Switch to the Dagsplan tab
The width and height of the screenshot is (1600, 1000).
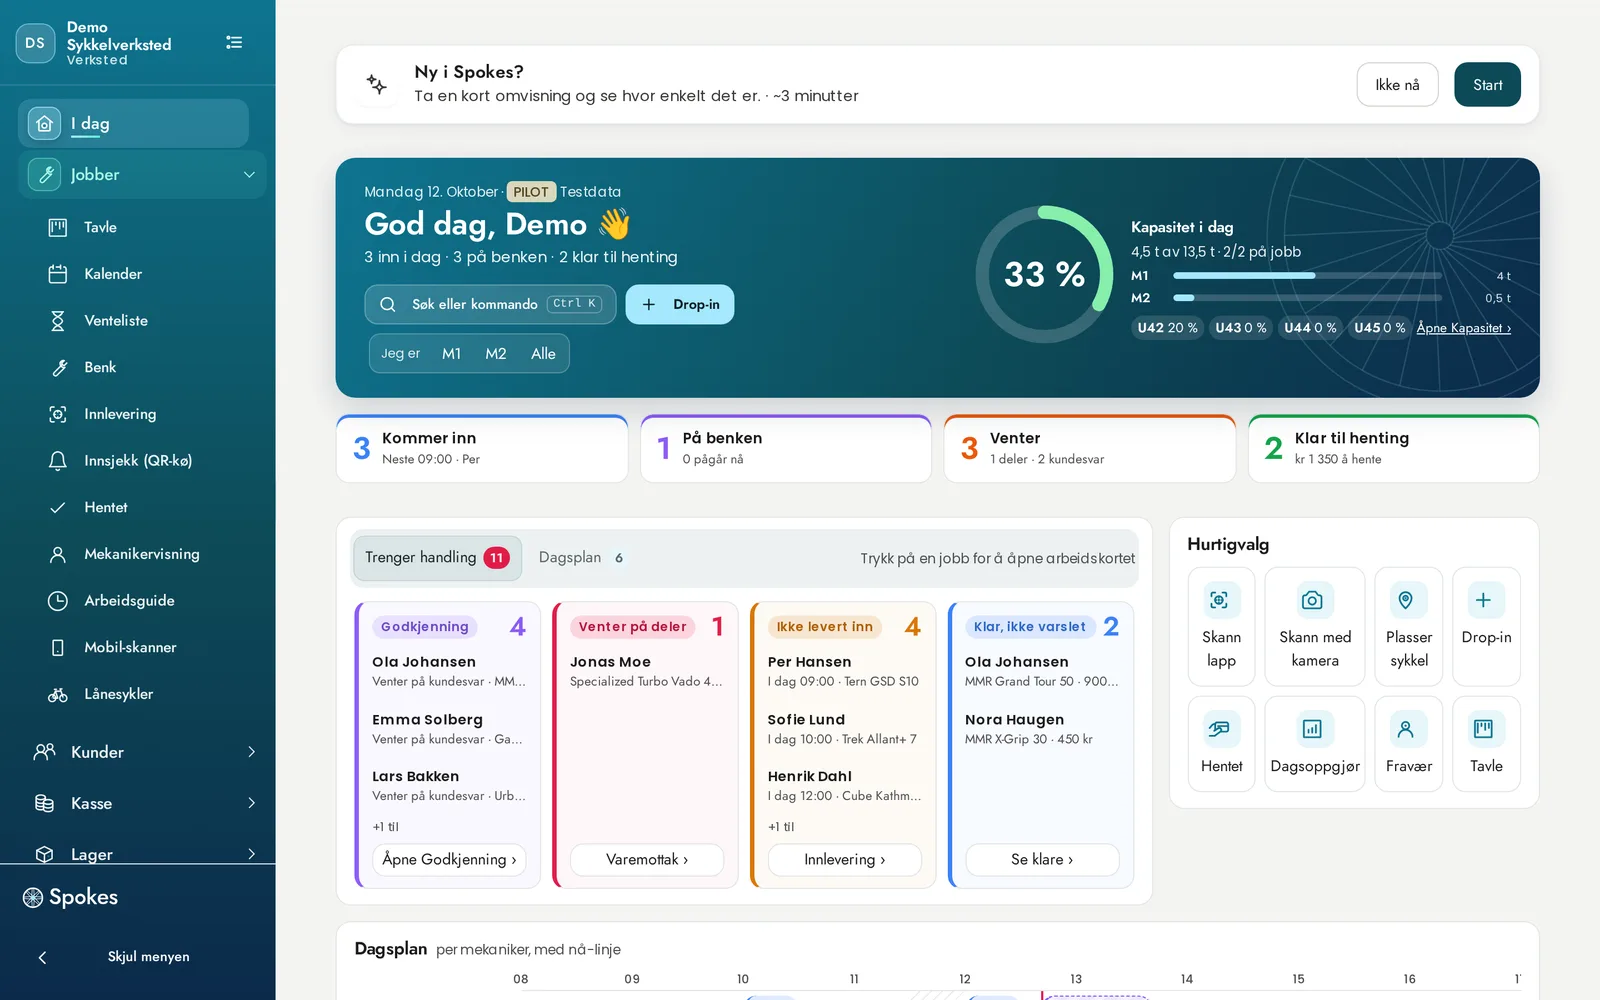coord(581,558)
